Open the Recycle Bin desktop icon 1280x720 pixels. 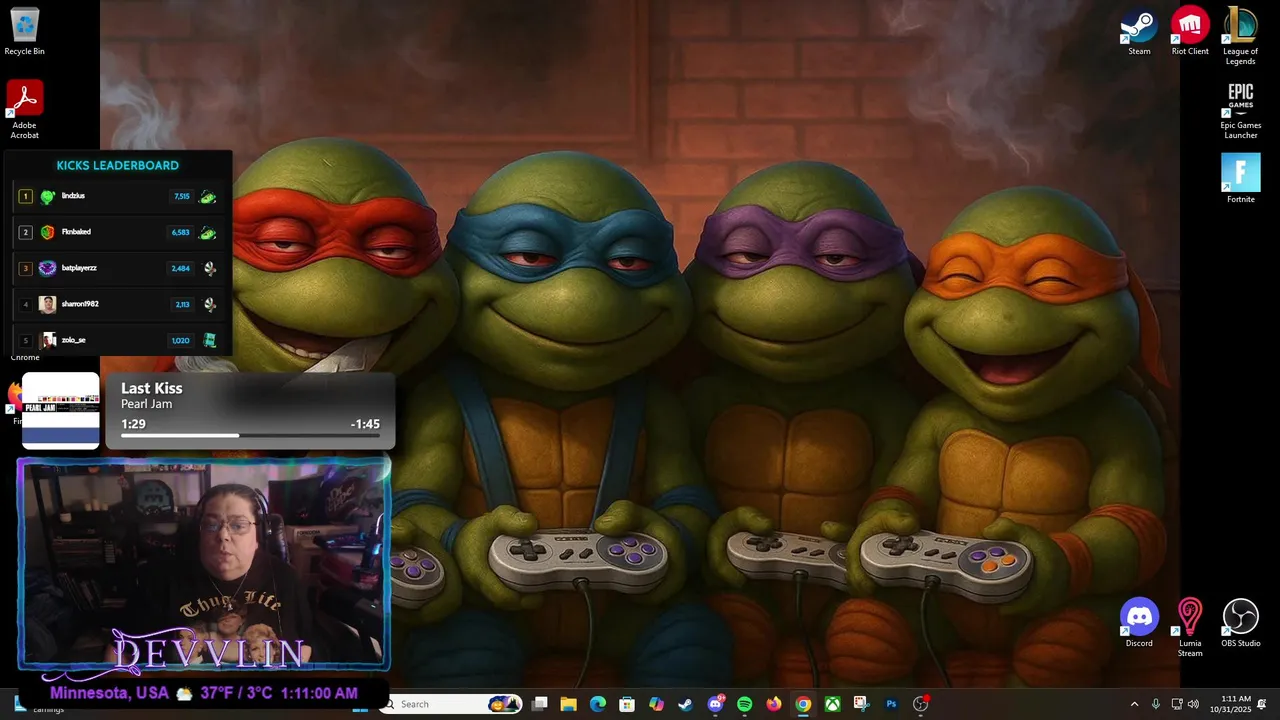pyautogui.click(x=24, y=31)
